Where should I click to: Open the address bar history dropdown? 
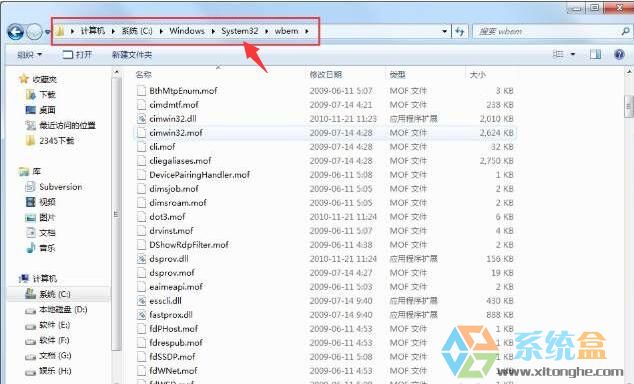click(x=444, y=31)
